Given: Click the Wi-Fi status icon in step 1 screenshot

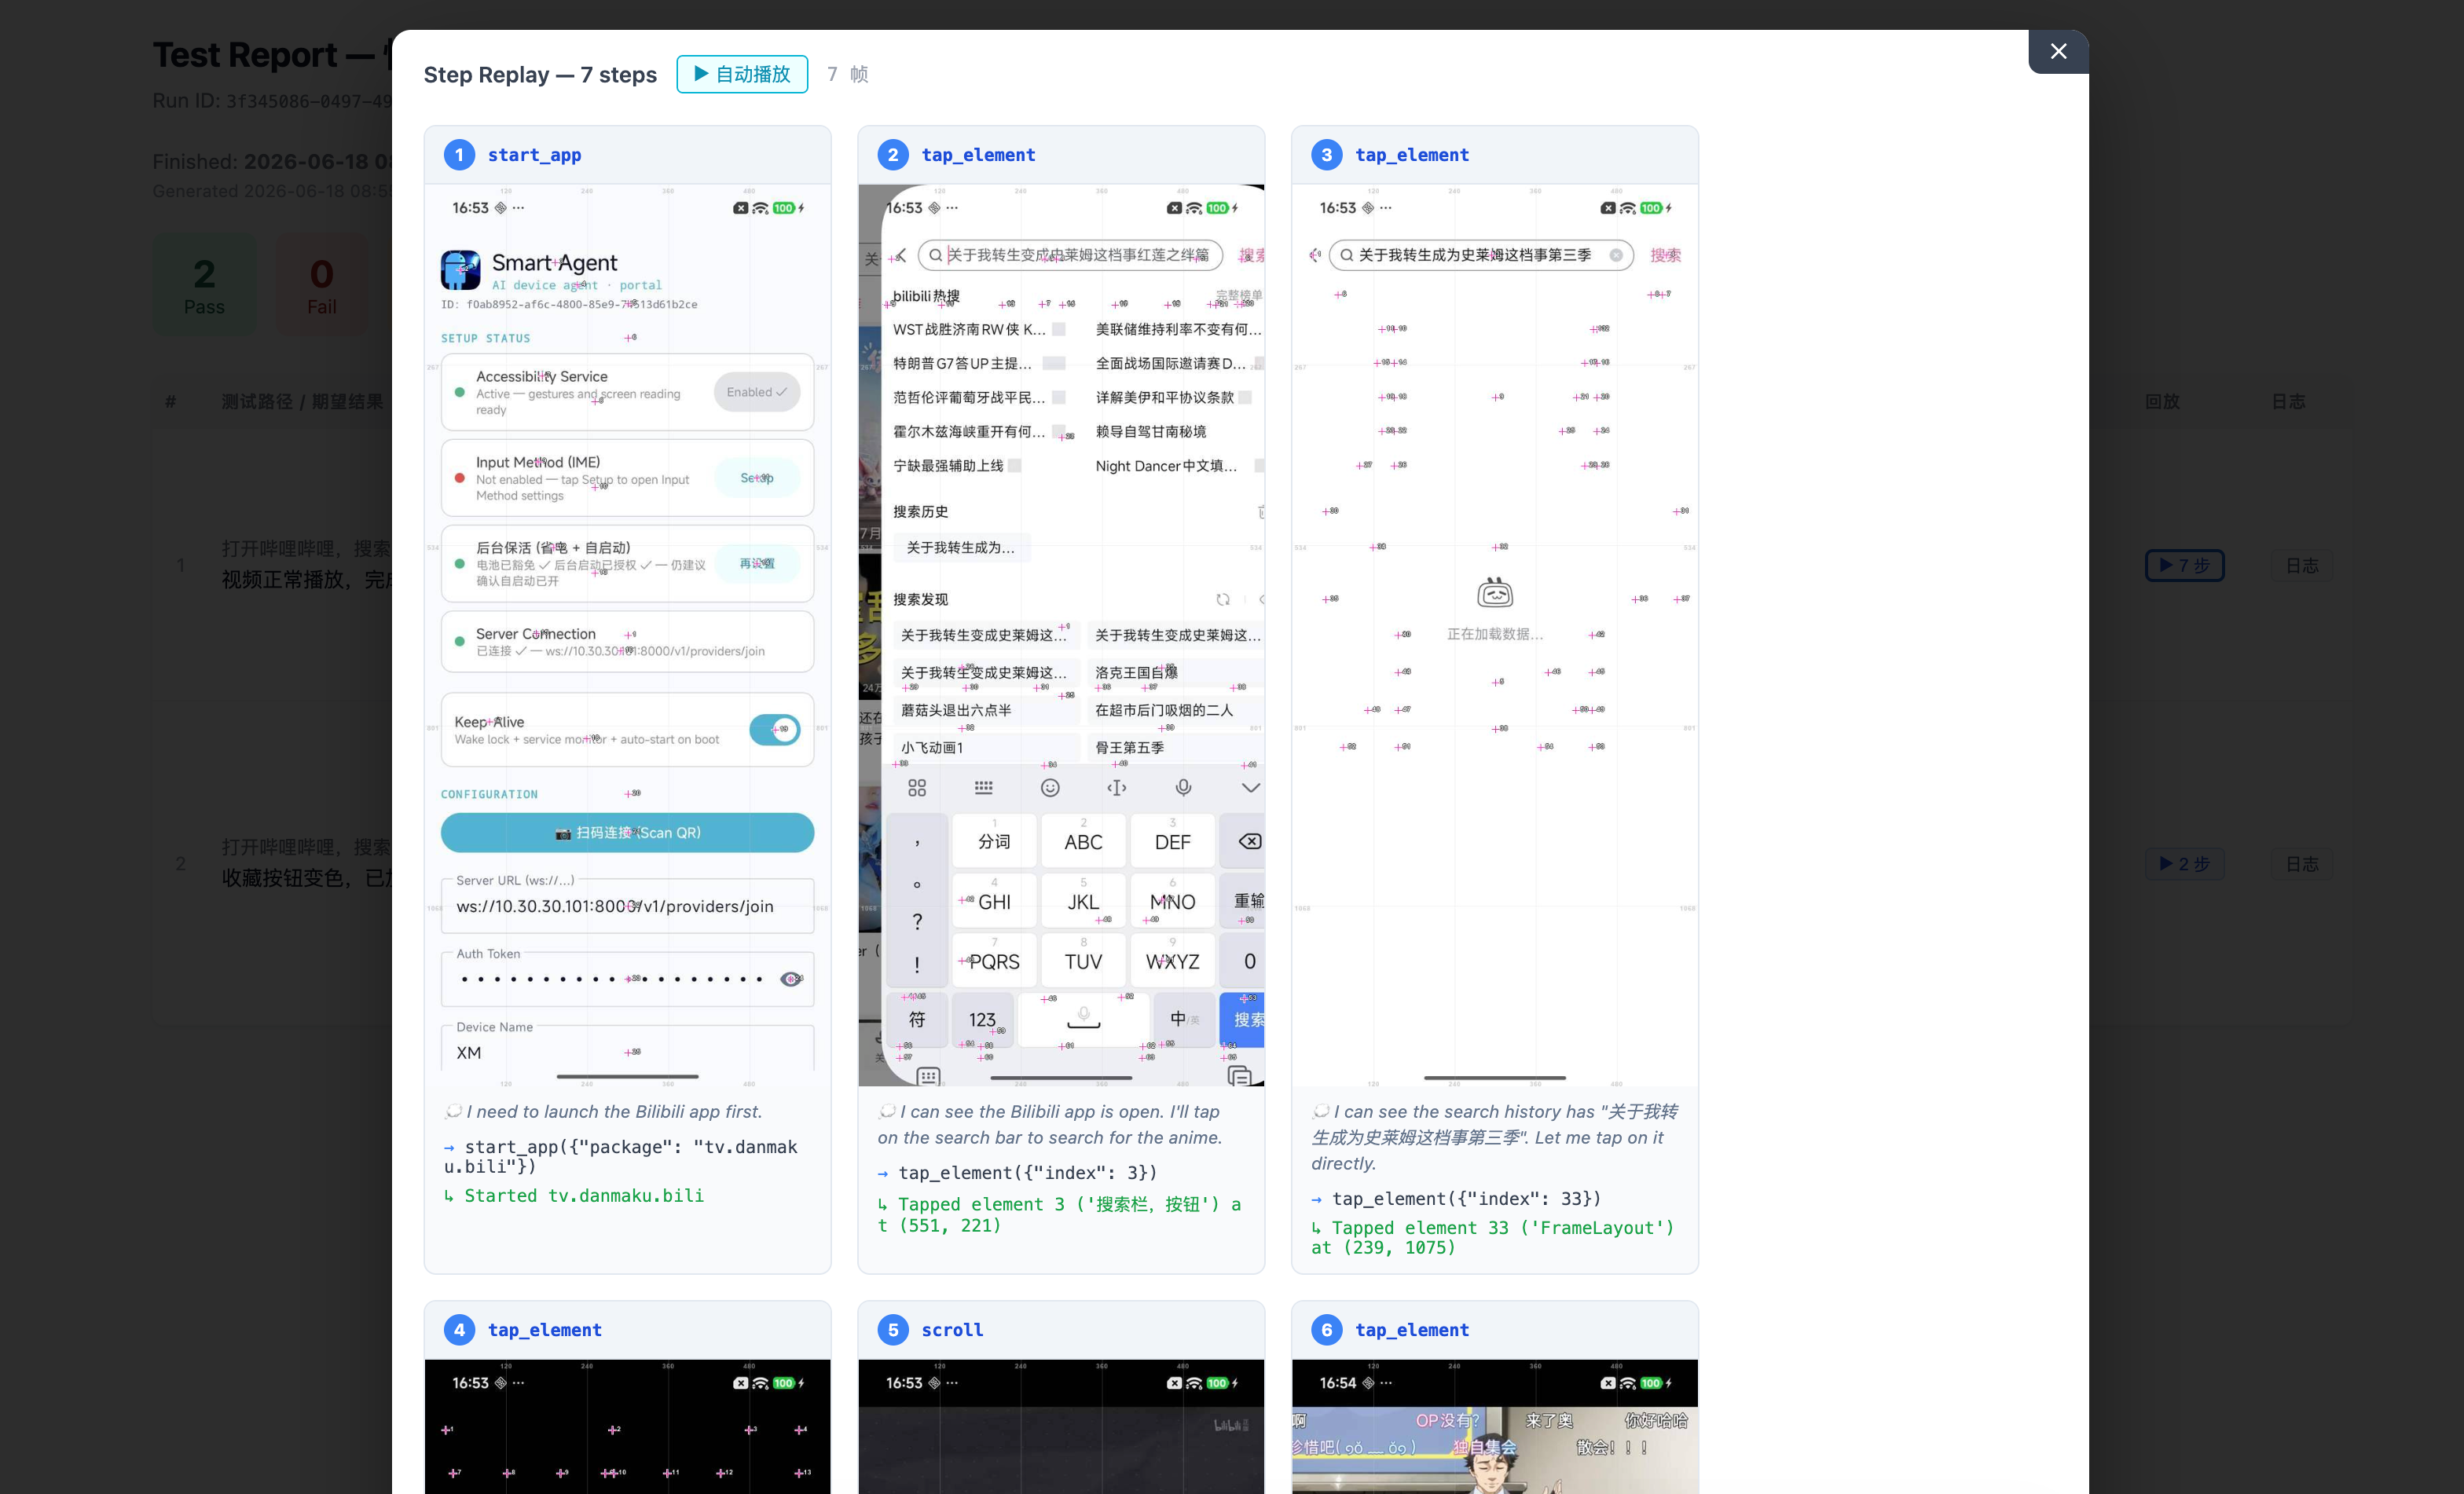Looking at the screenshot, I should click(761, 208).
